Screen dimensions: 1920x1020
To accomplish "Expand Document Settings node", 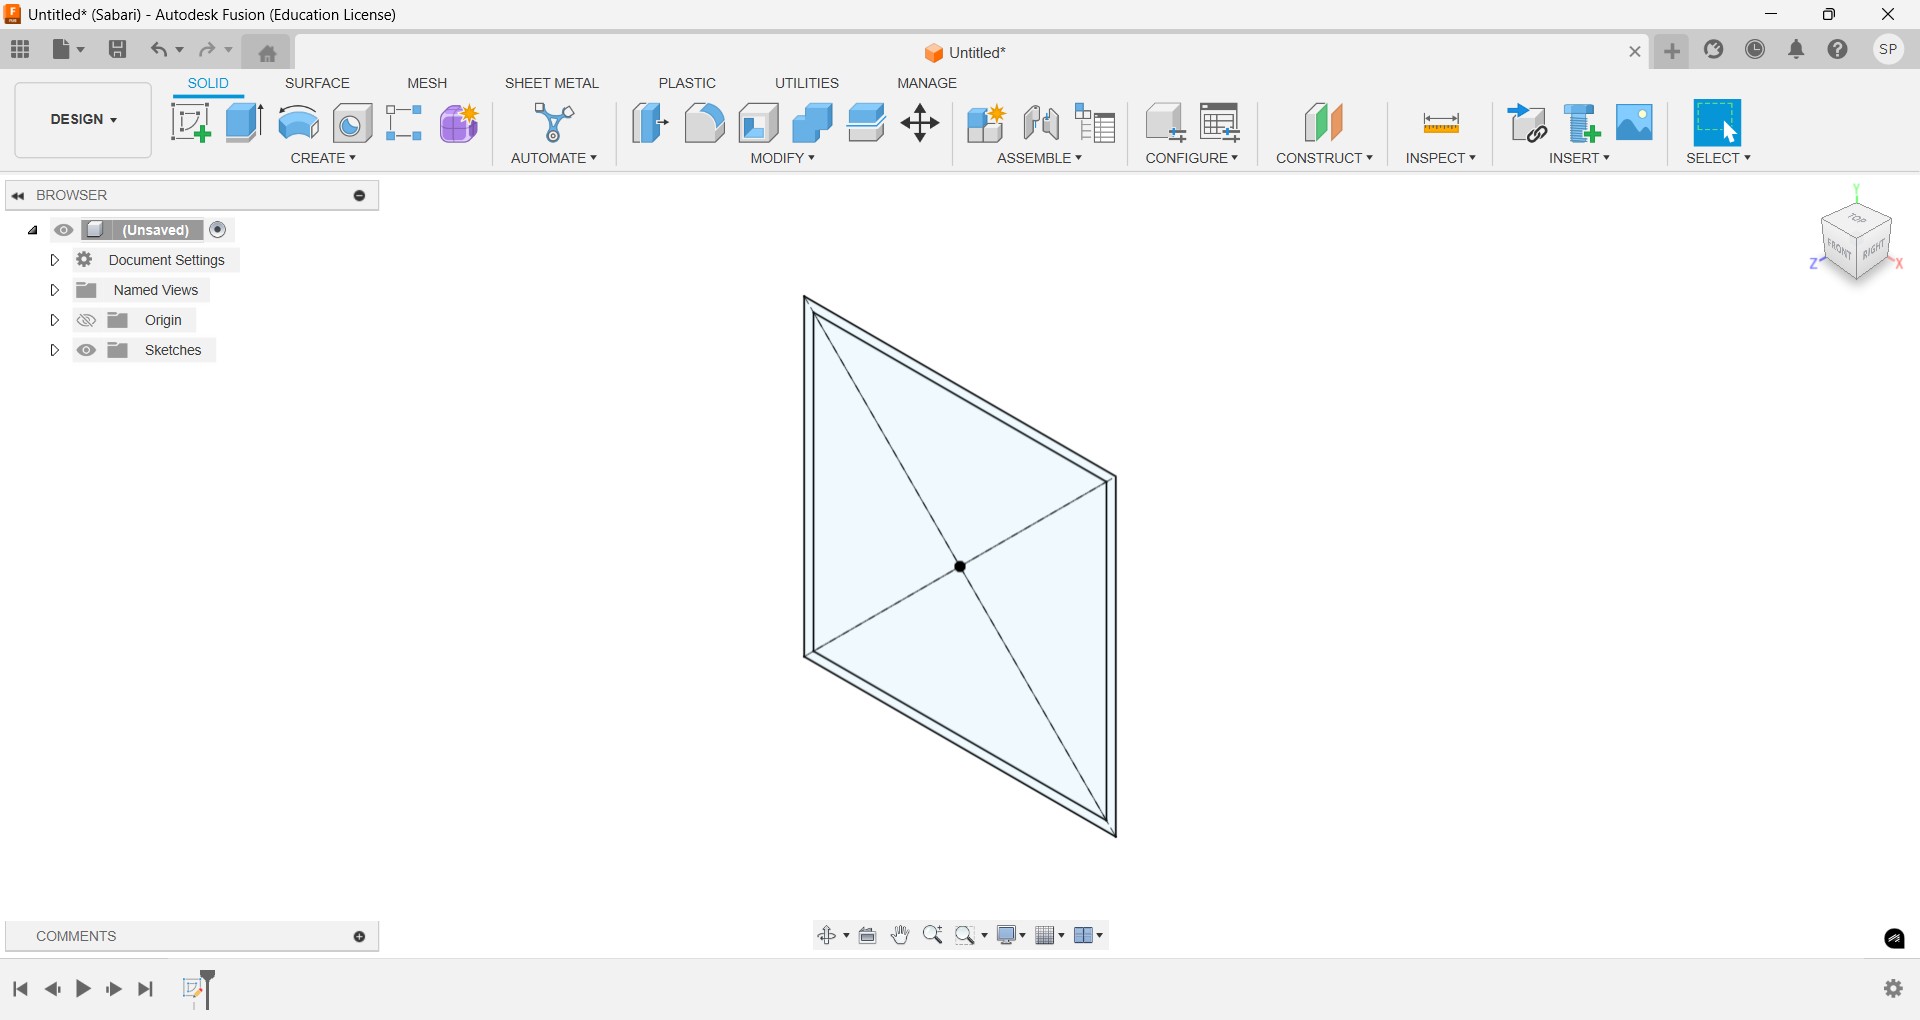I will point(55,260).
